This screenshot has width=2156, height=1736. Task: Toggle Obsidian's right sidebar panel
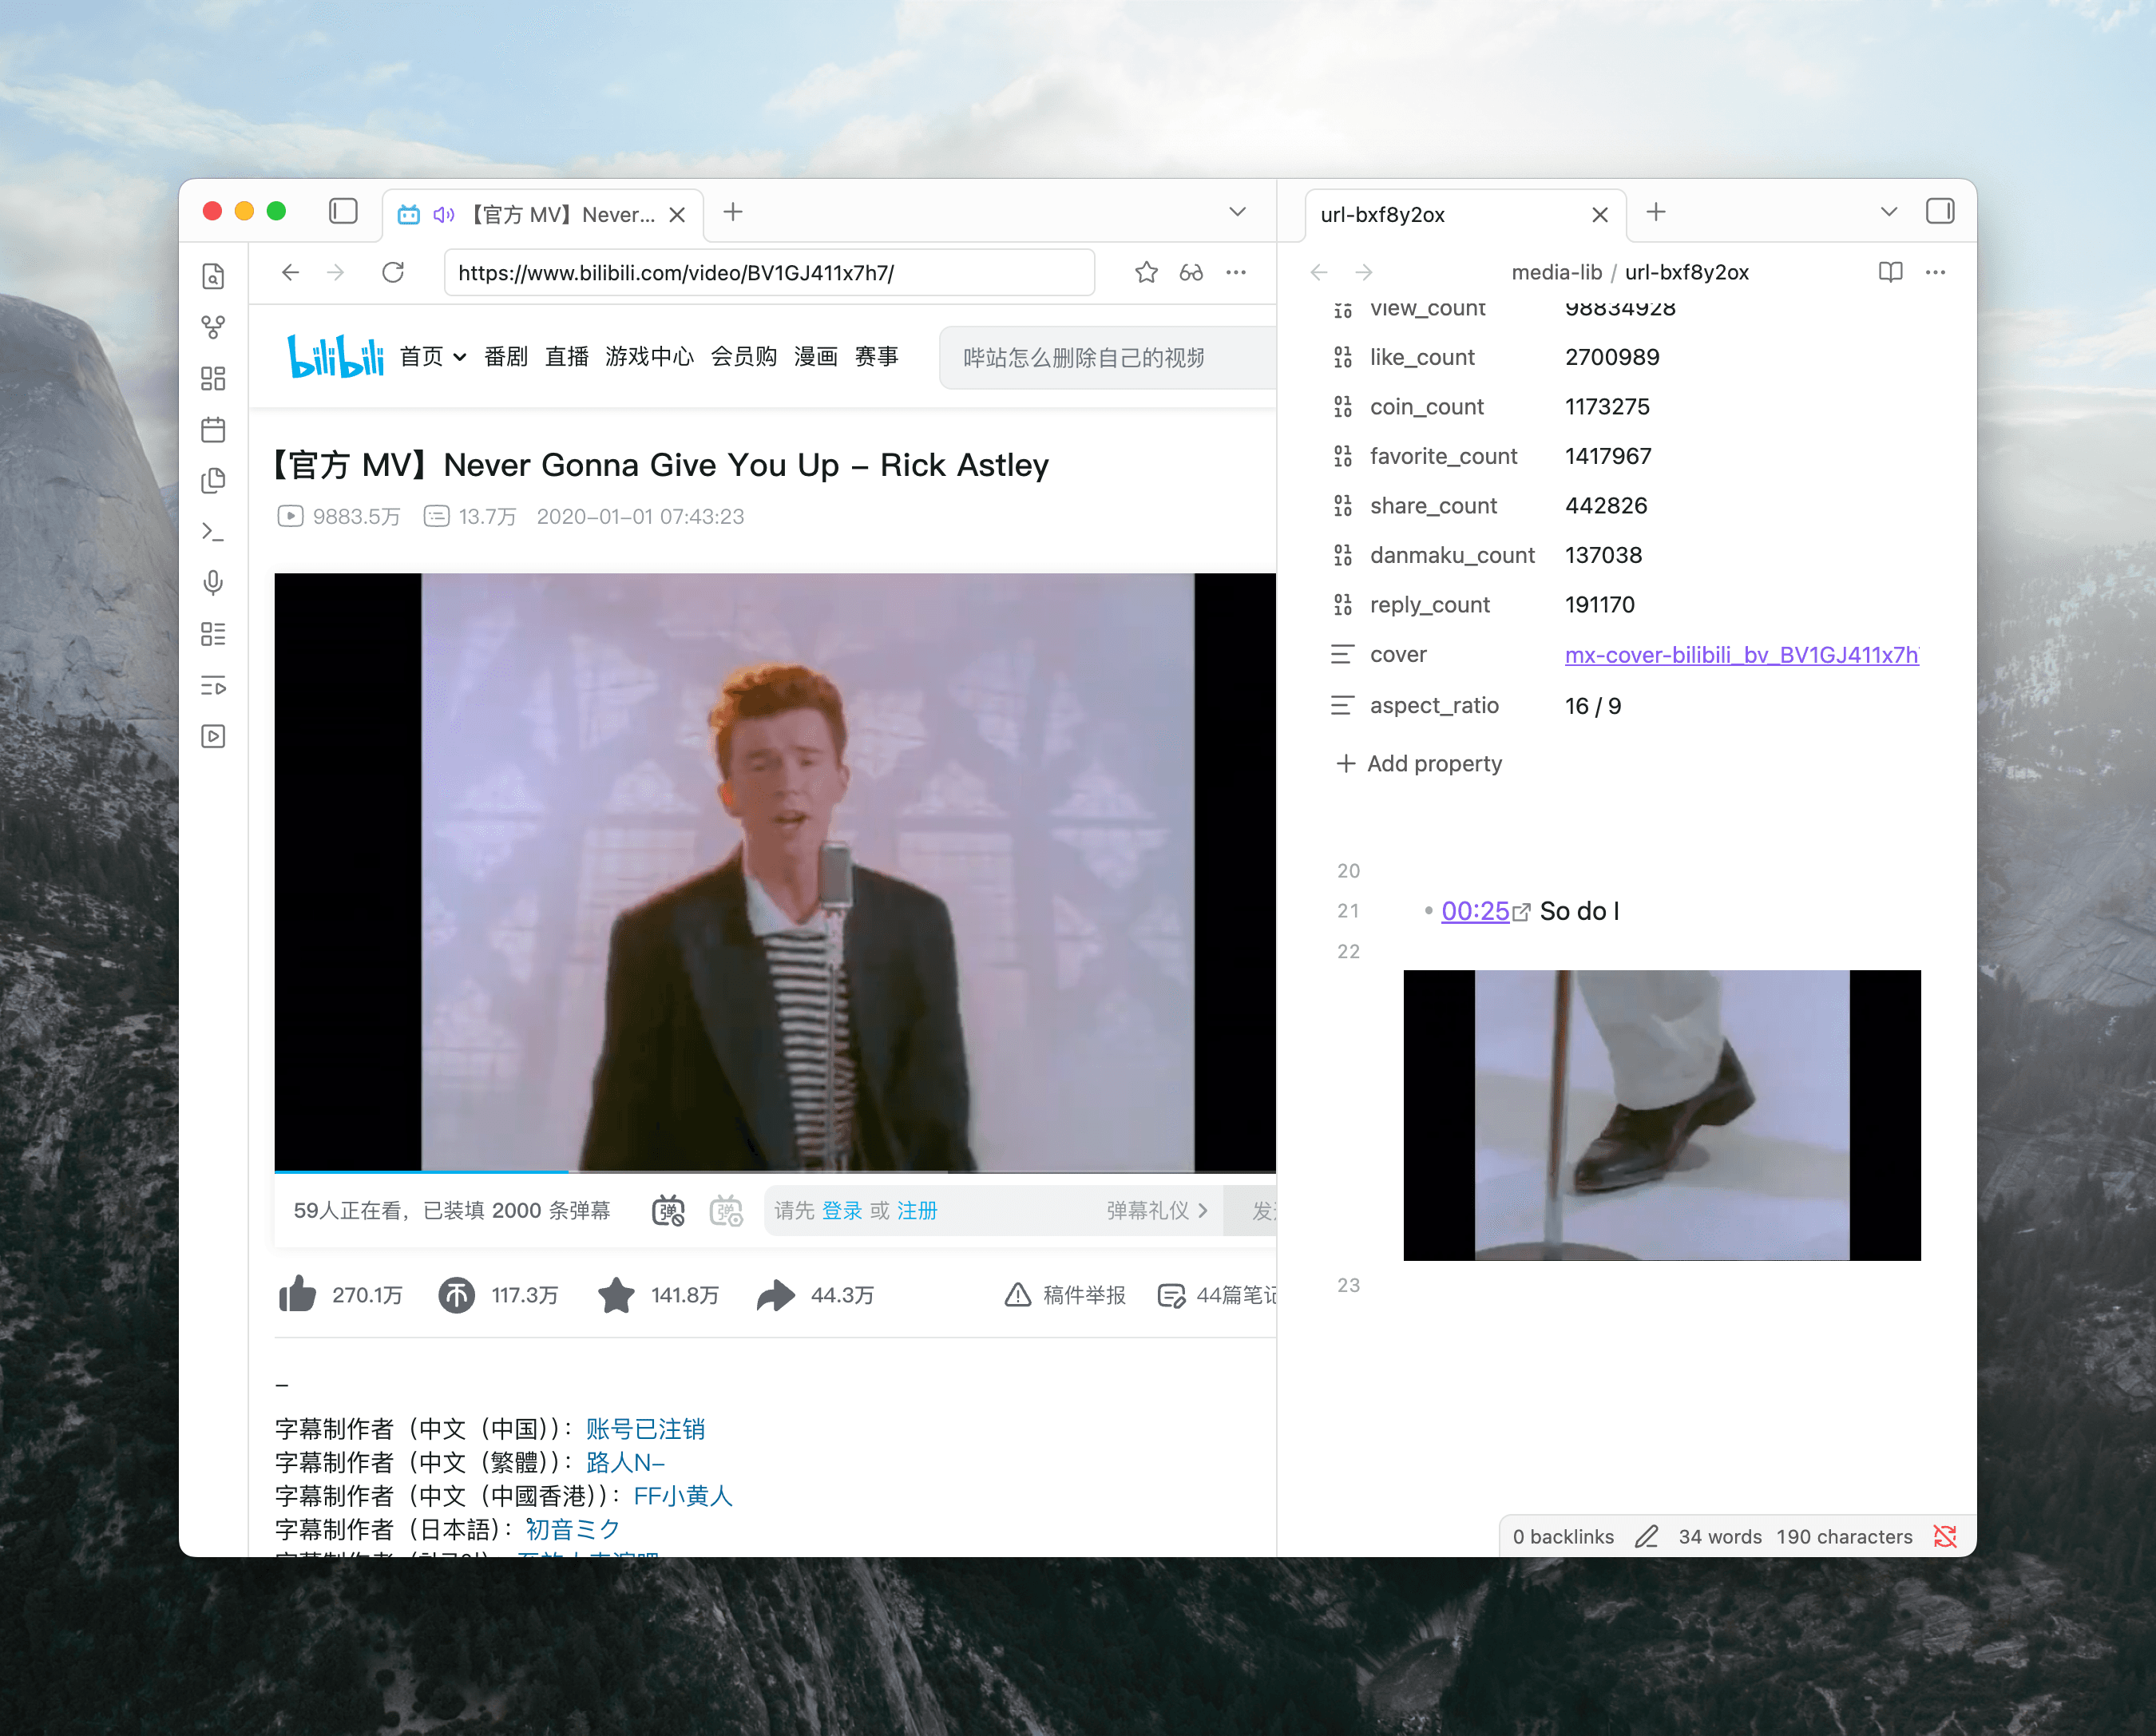pyautogui.click(x=1941, y=212)
